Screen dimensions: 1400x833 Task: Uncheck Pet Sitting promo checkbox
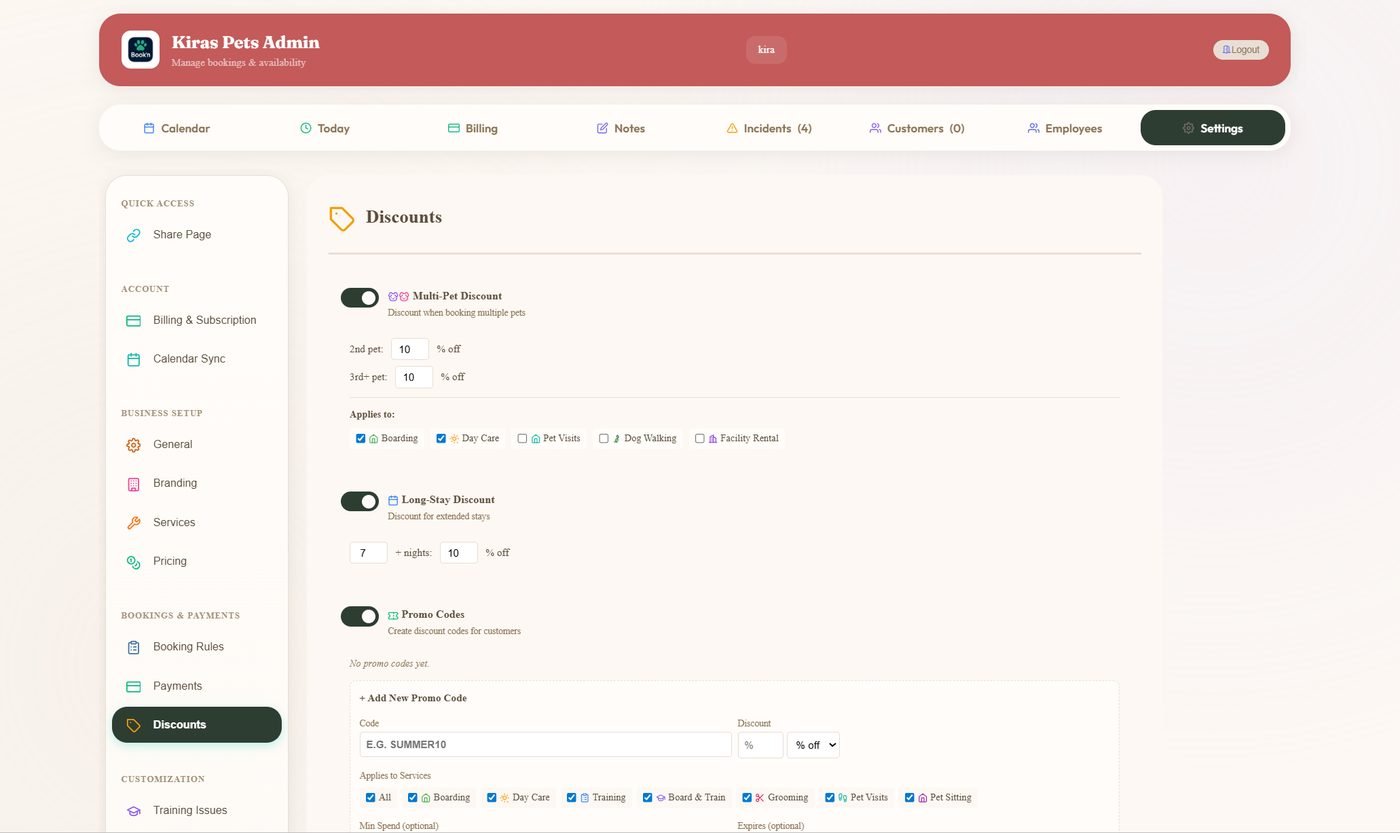[x=910, y=797]
